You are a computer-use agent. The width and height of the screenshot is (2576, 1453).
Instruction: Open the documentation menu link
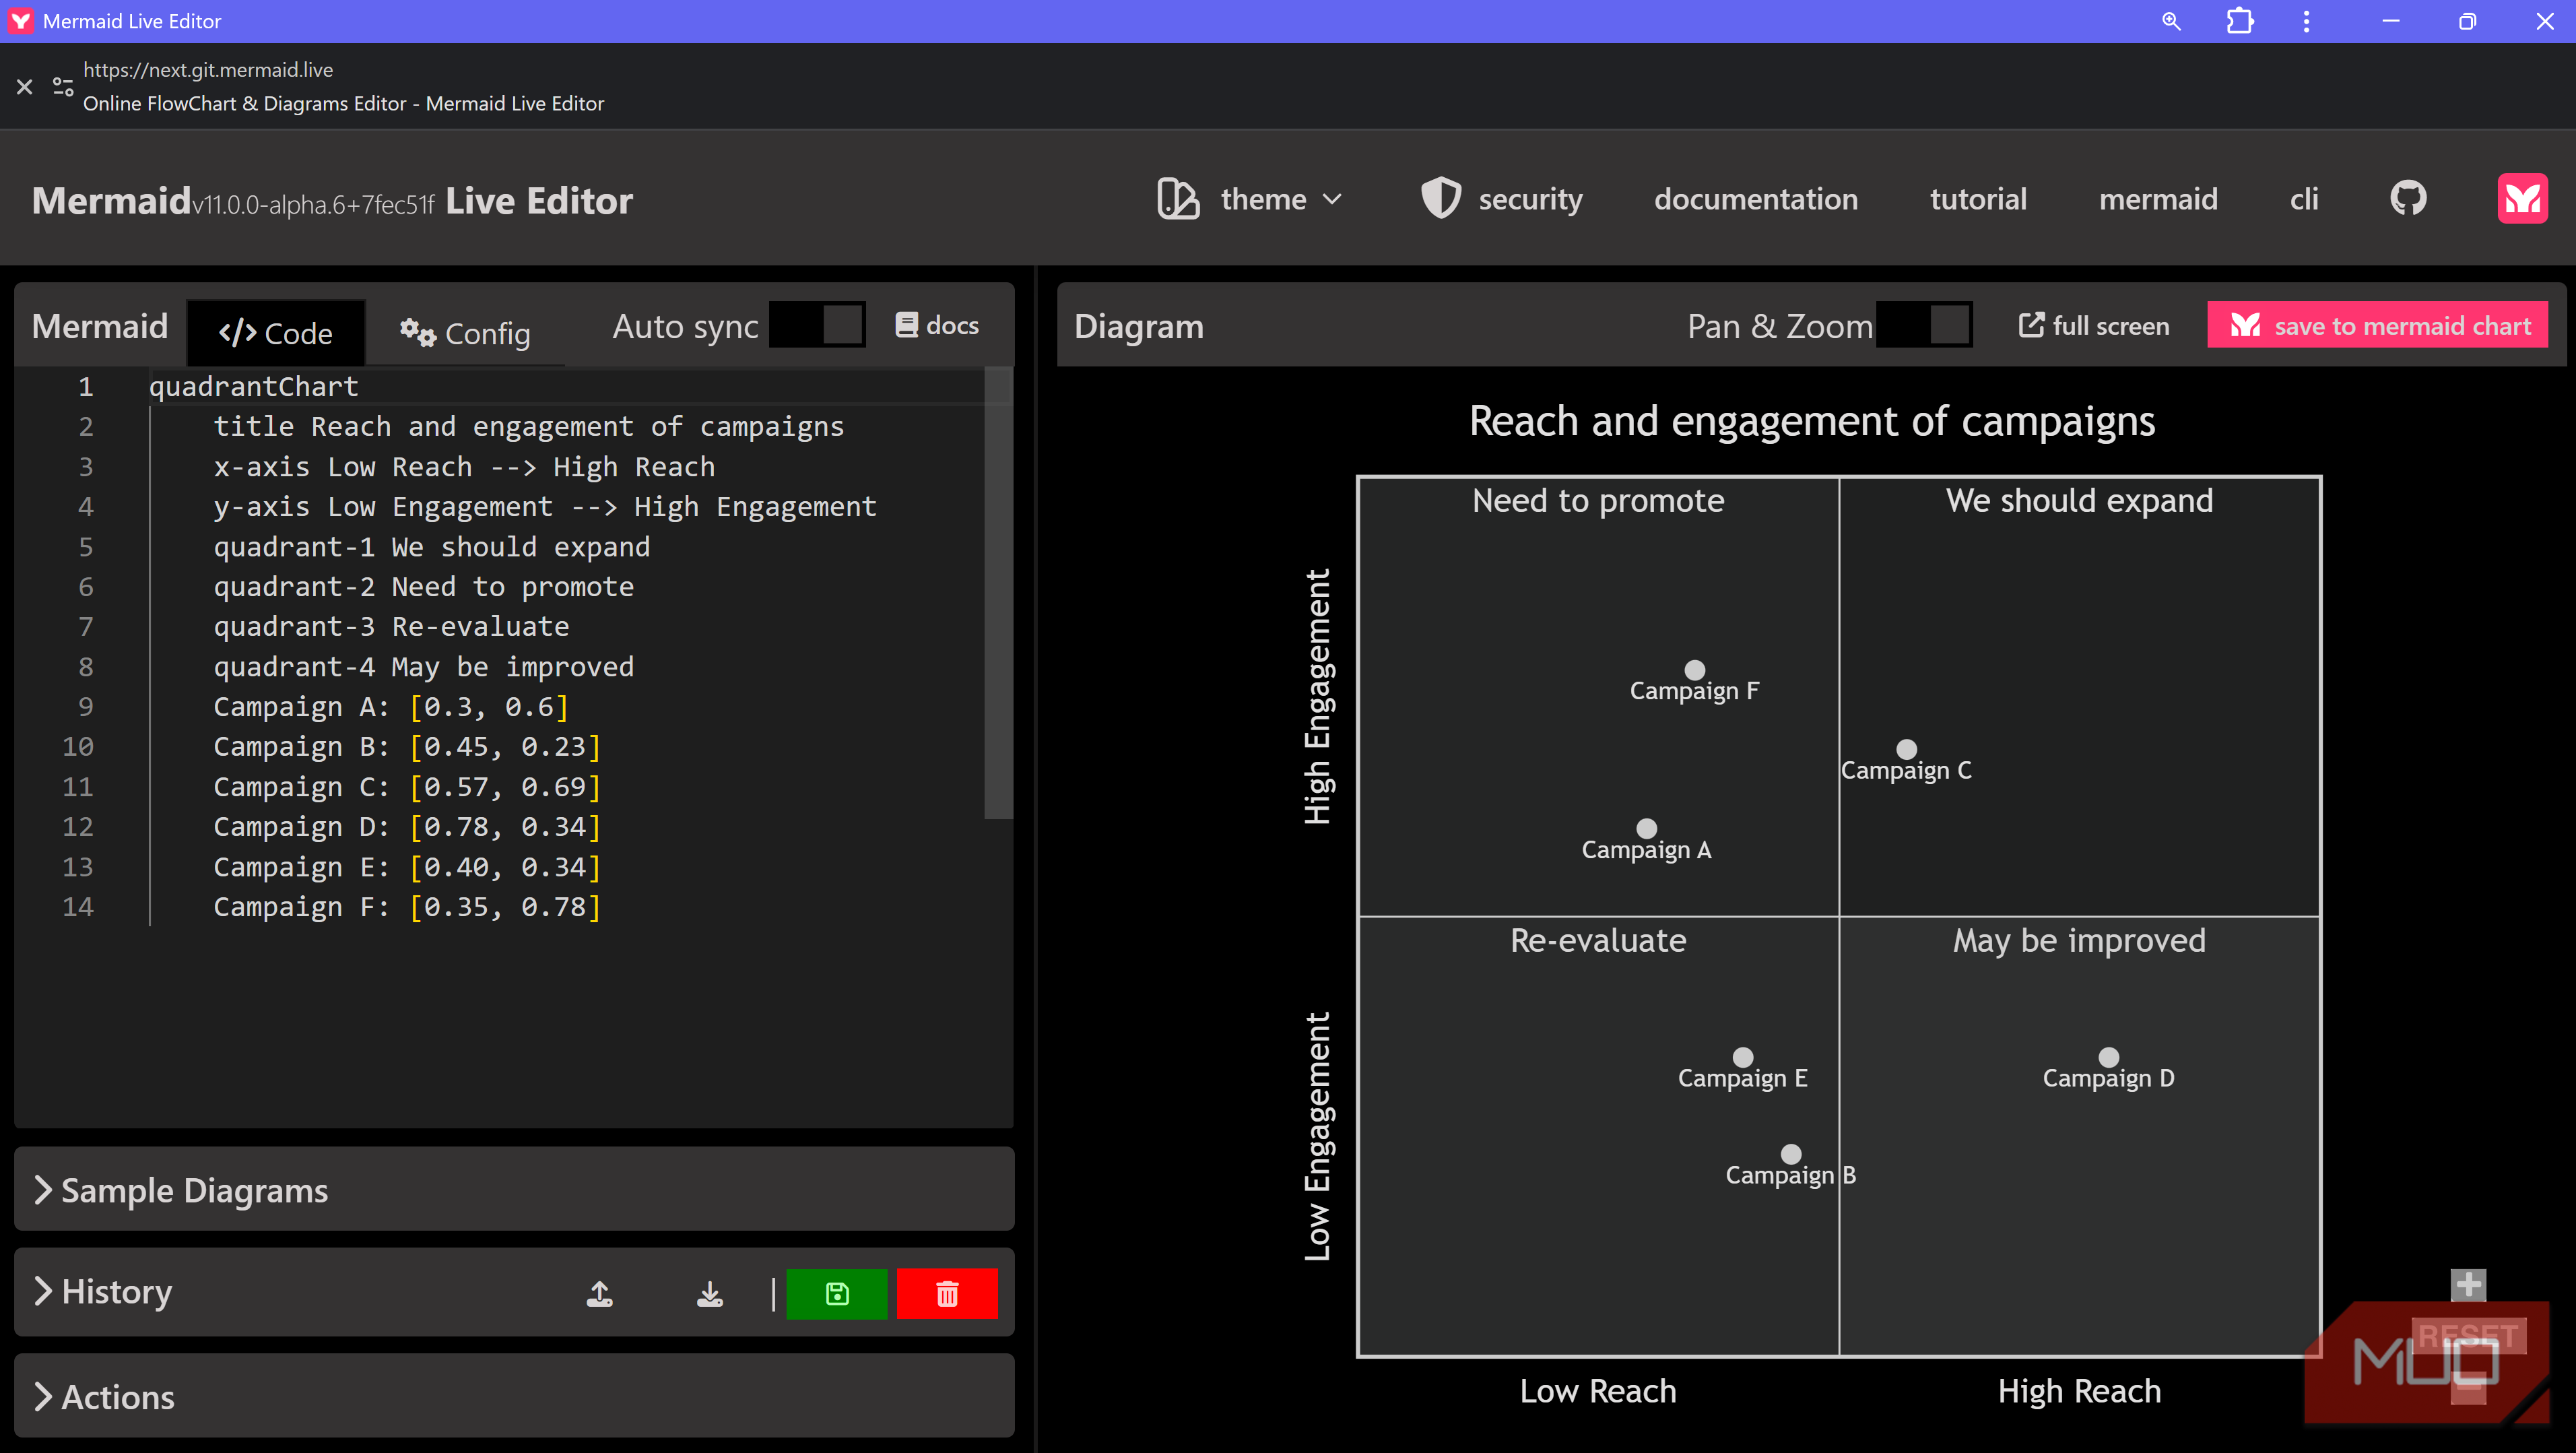click(x=1755, y=199)
